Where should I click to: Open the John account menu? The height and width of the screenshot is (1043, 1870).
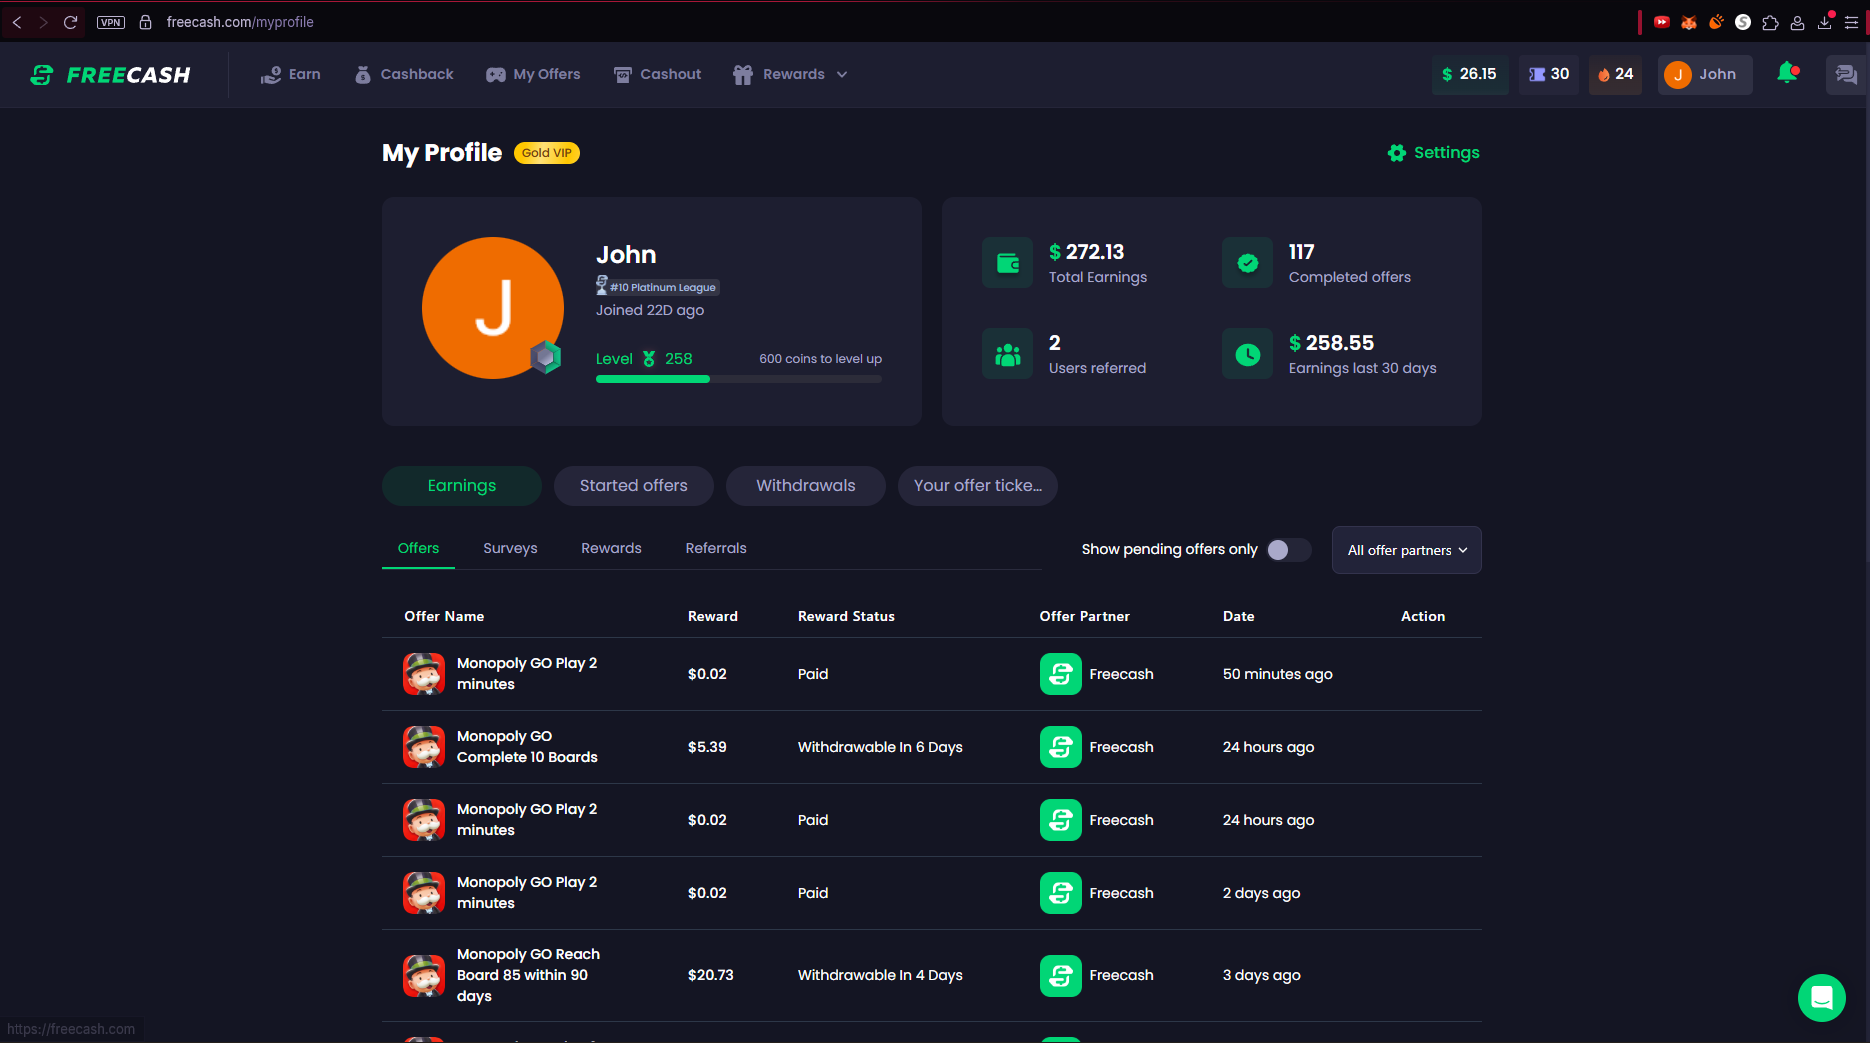pyautogui.click(x=1704, y=75)
